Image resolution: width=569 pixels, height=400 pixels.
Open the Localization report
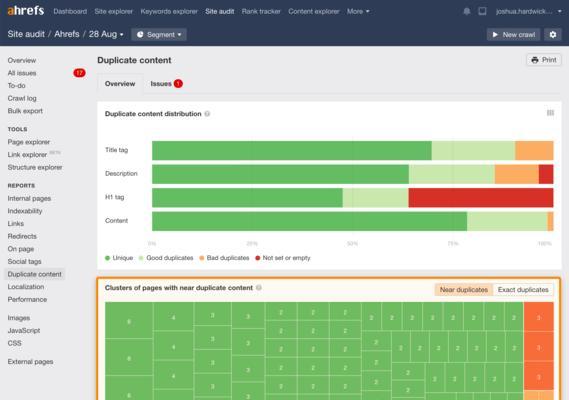pos(26,287)
